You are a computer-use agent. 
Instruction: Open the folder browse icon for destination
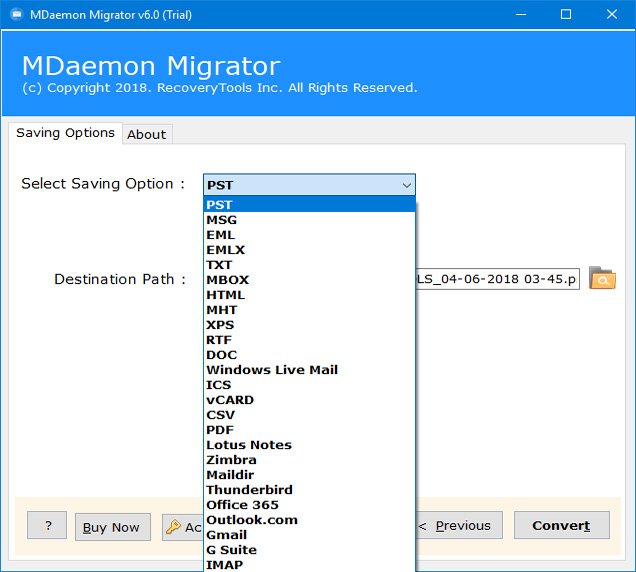coord(602,278)
